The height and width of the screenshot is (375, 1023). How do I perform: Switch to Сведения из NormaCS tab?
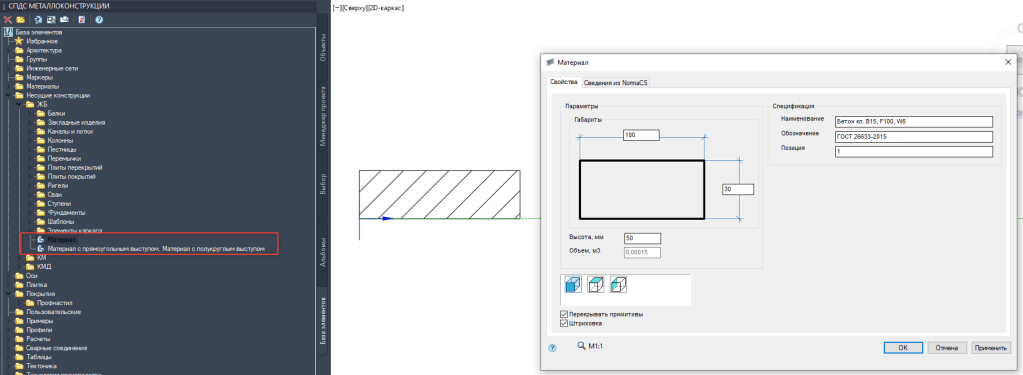(x=615, y=82)
